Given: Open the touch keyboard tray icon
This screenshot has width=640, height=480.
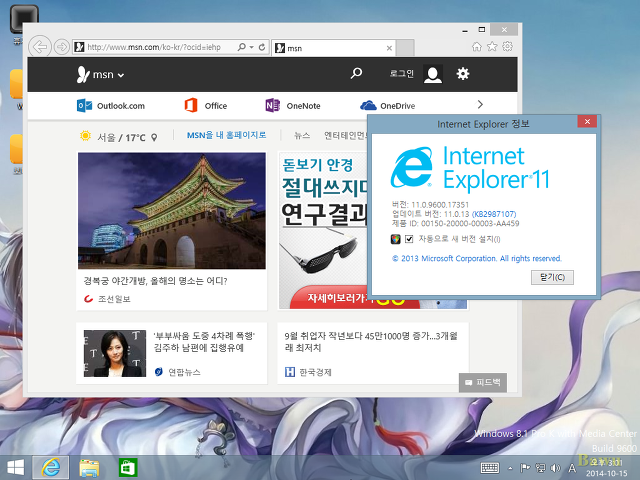Looking at the screenshot, I should click(x=490, y=468).
